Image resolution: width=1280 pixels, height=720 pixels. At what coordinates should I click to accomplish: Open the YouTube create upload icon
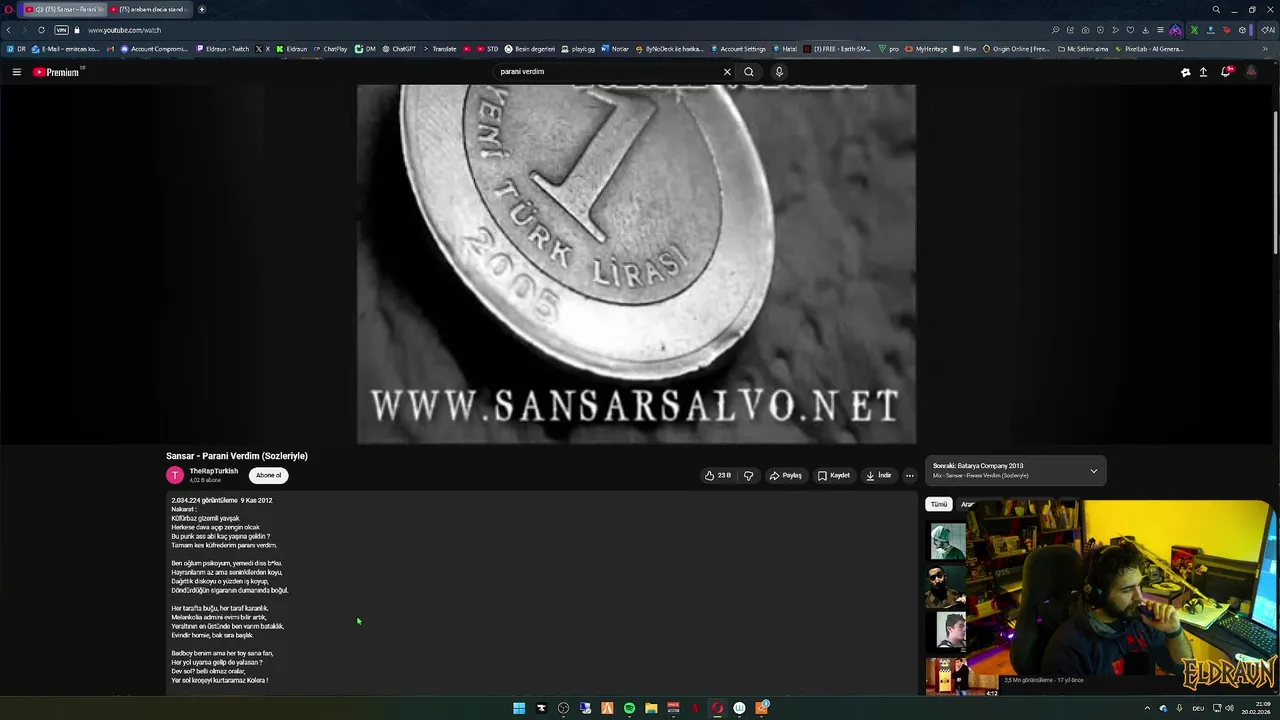[x=1203, y=72]
